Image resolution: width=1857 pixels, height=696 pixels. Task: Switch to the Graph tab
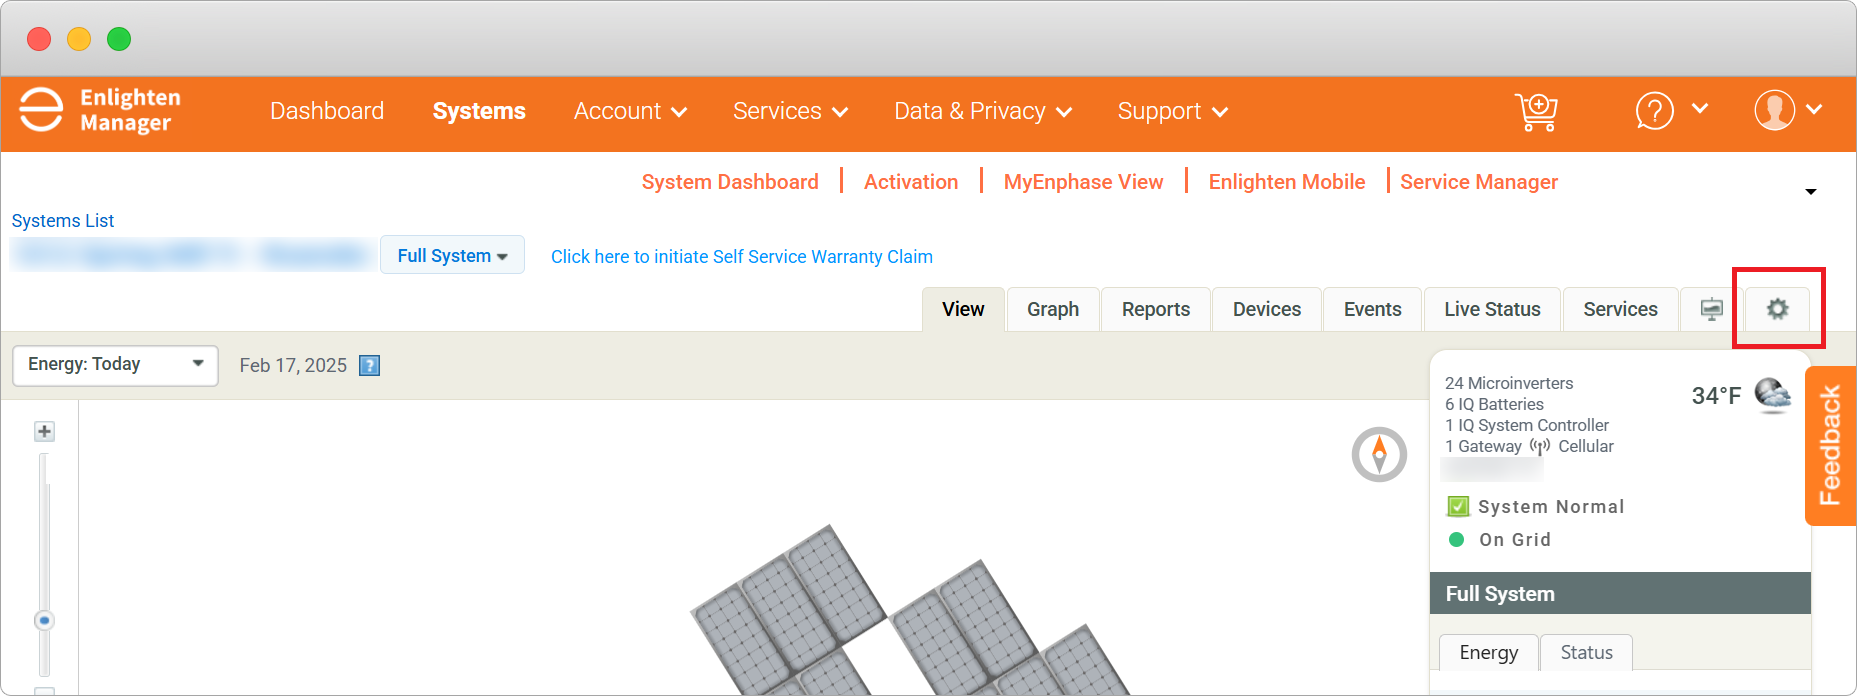pos(1053,309)
